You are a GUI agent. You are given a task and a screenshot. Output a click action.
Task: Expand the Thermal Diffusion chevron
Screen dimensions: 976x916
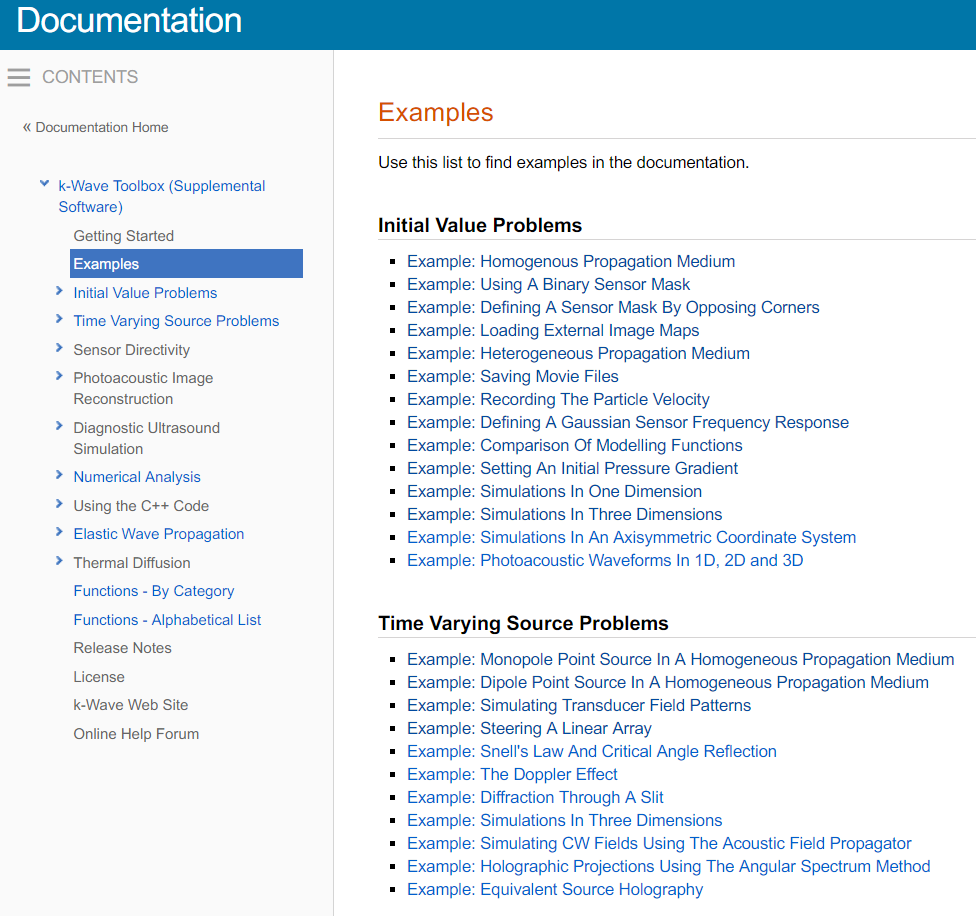60,562
